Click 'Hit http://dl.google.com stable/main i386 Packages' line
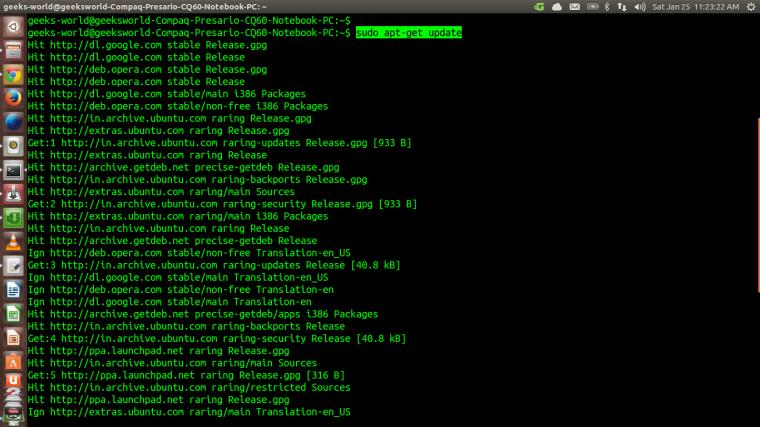760x427 pixels. tap(166, 94)
